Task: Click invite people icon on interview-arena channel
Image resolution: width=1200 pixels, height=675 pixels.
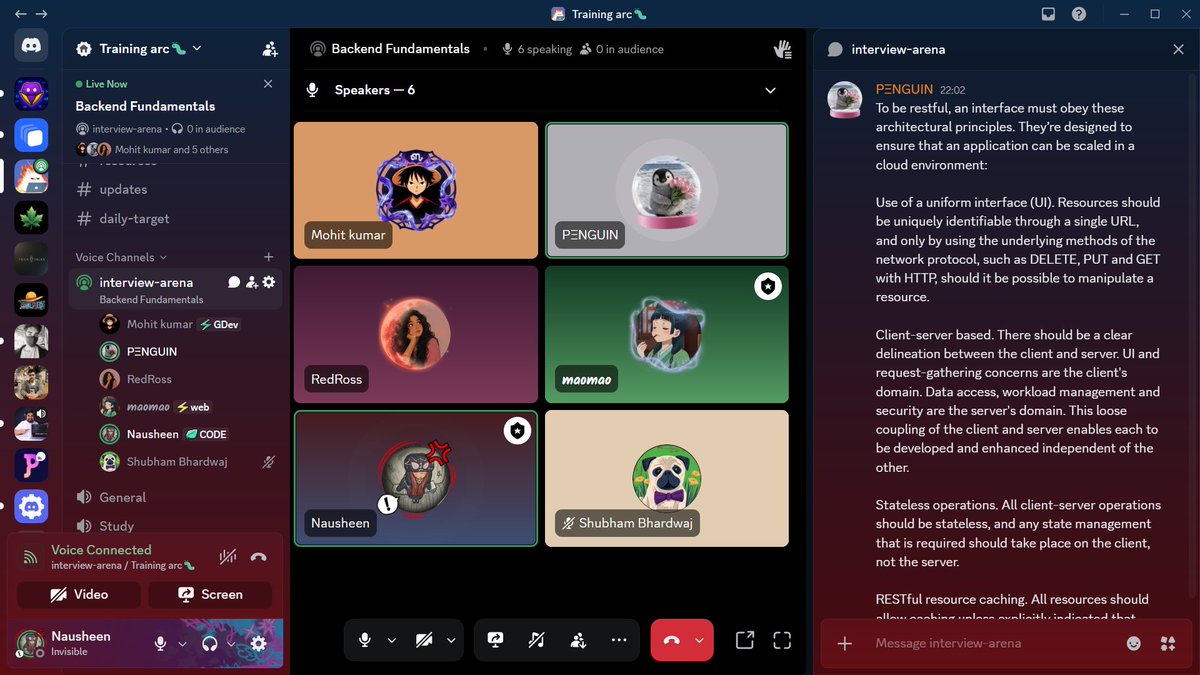Action: 251,282
